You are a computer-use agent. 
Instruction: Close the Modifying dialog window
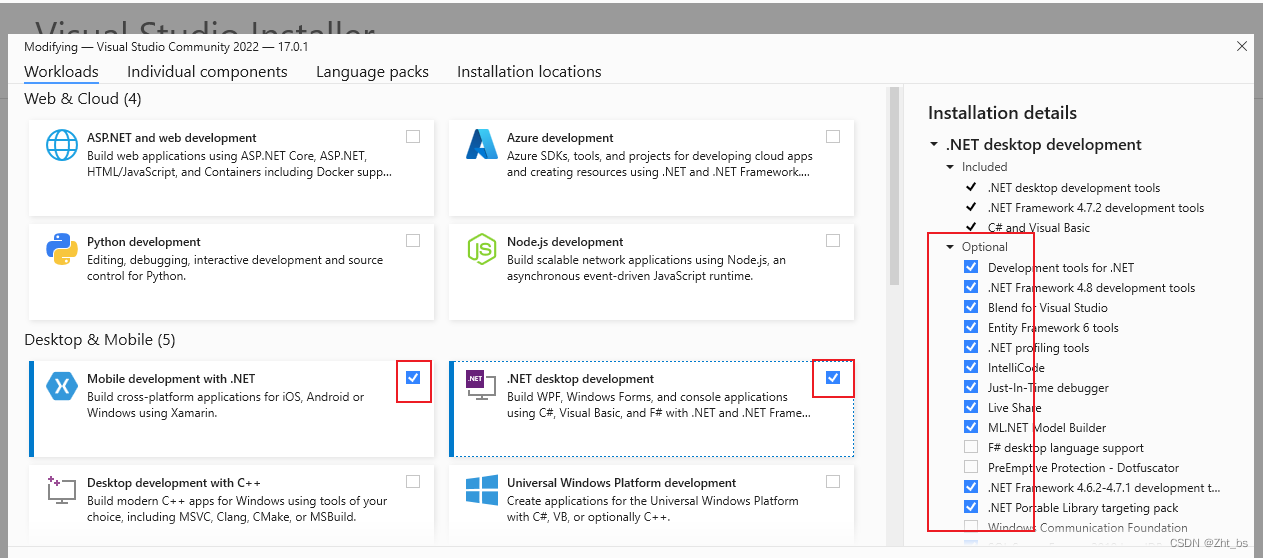coord(1242,46)
